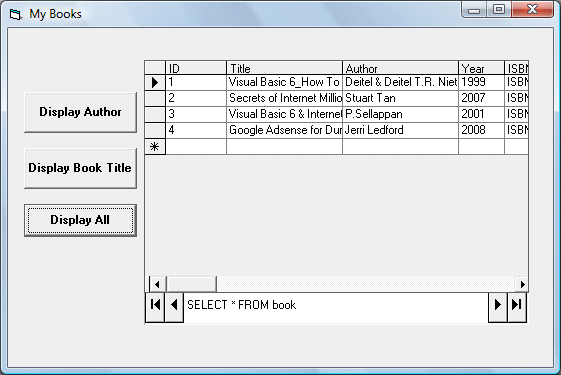561x375 pixels.
Task: Click the ID column header
Action: [x=196, y=68]
